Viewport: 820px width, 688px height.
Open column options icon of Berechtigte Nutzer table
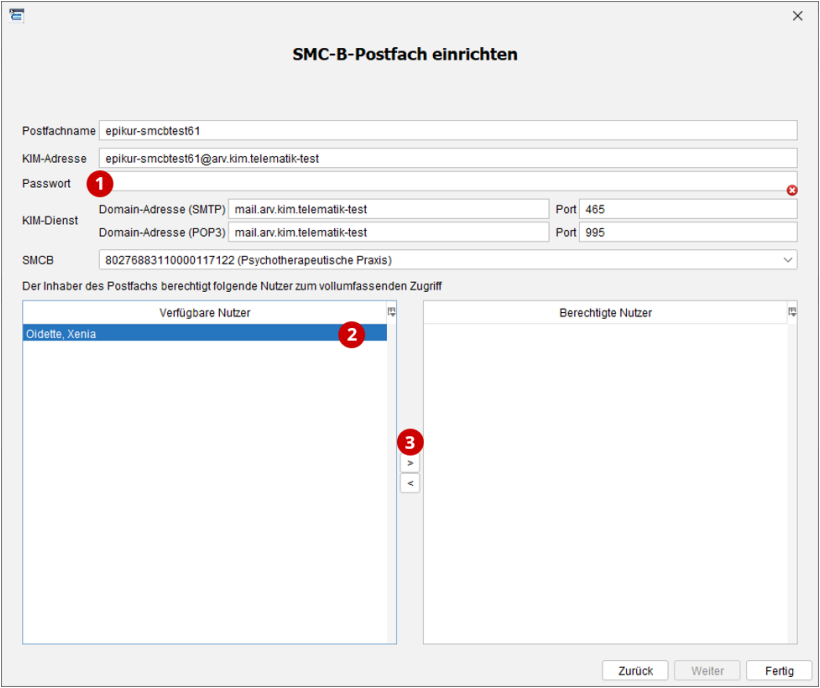coord(792,312)
